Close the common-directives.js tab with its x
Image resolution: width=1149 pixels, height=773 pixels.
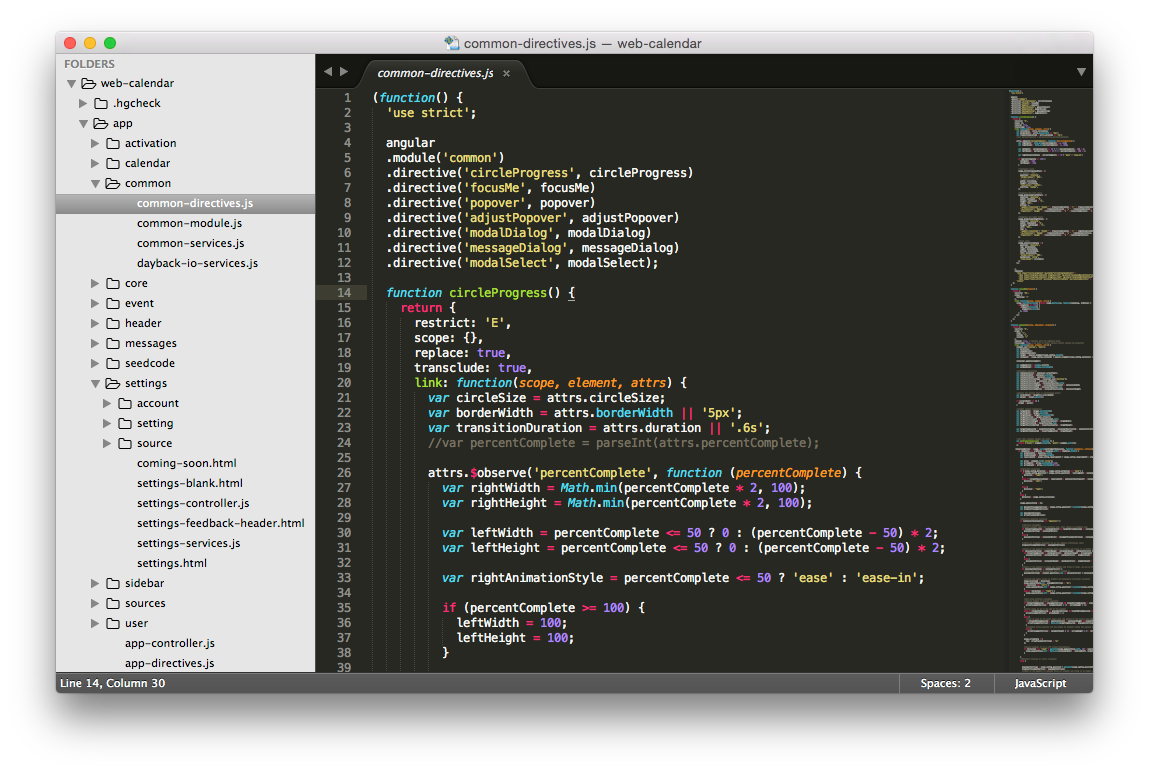pyautogui.click(x=506, y=73)
